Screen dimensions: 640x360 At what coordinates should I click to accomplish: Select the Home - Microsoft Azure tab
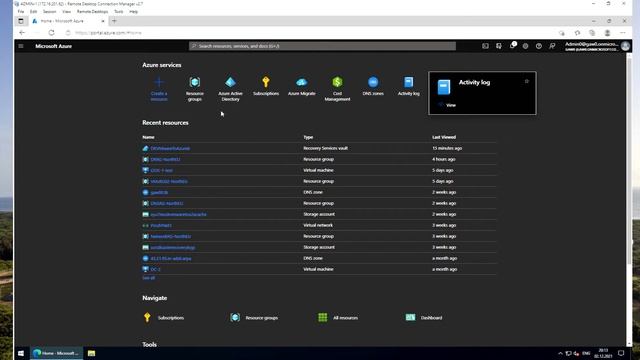point(69,21)
